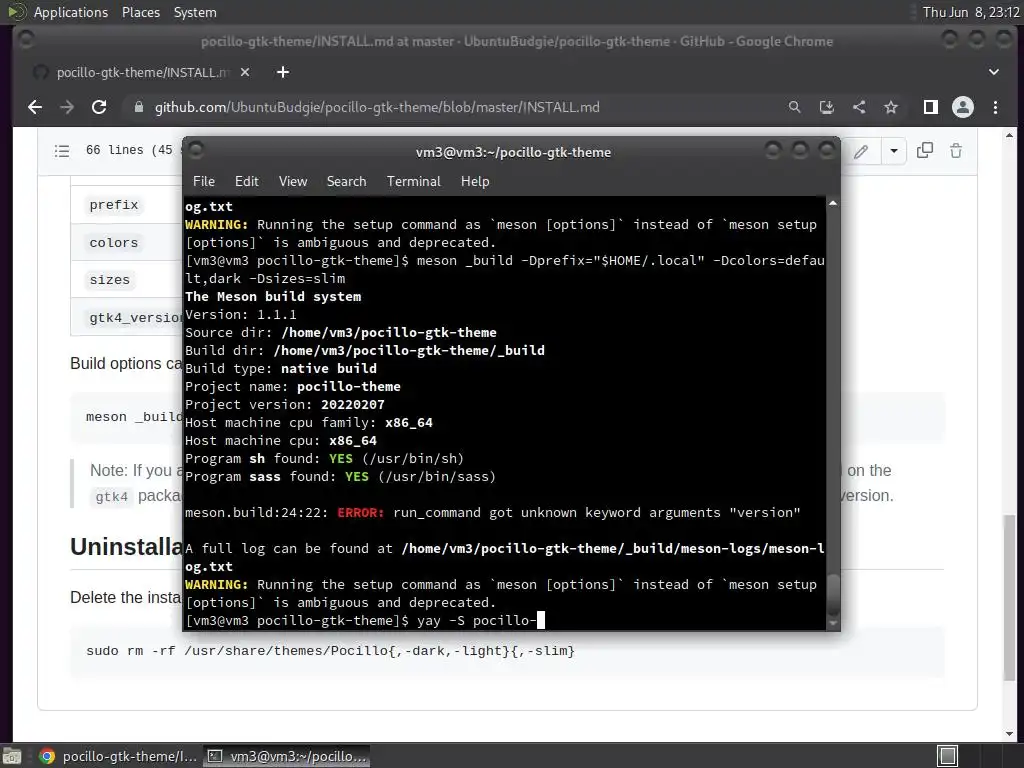
Task: Go forward in Chrome history
Action: tap(67, 107)
